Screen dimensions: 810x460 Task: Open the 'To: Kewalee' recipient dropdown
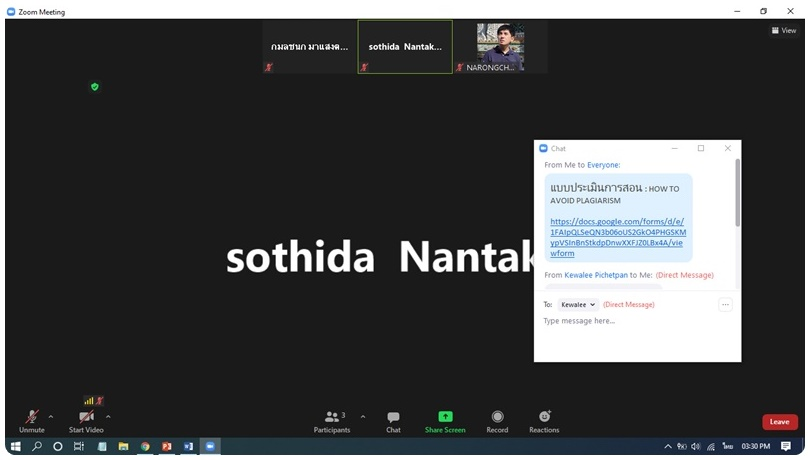[x=577, y=304]
